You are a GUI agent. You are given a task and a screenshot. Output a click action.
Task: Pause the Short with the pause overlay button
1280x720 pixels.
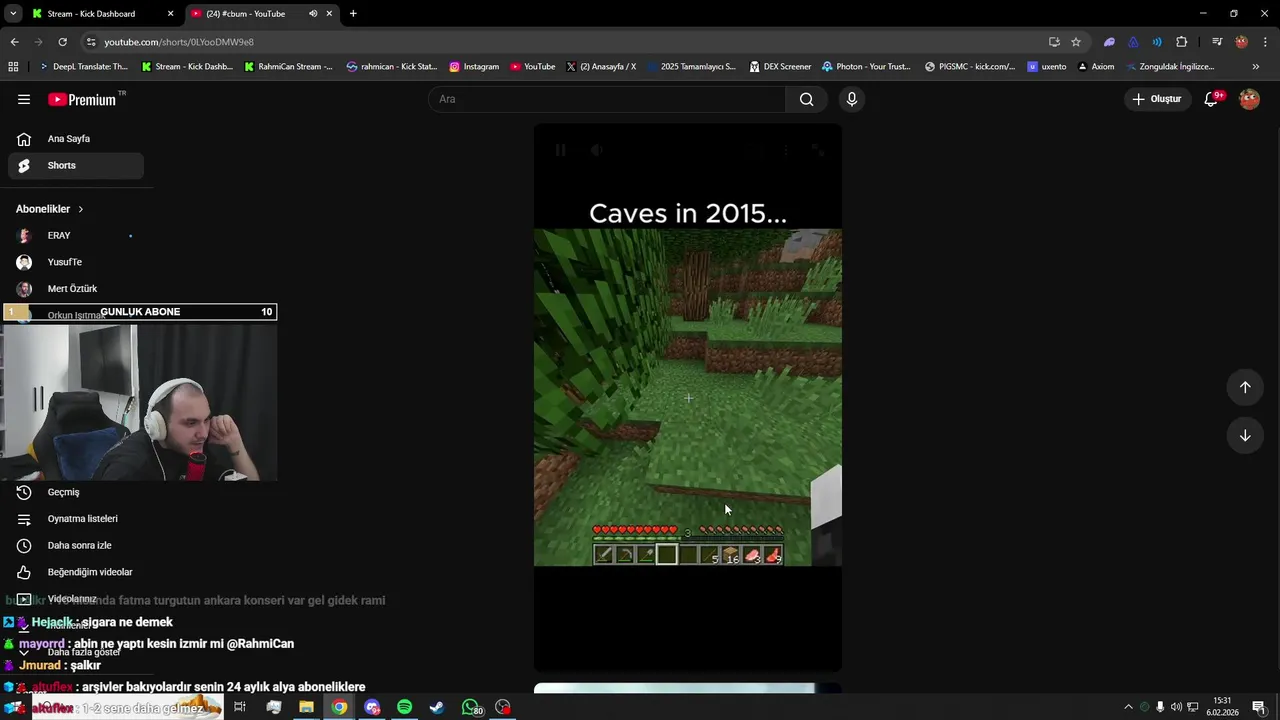(560, 150)
